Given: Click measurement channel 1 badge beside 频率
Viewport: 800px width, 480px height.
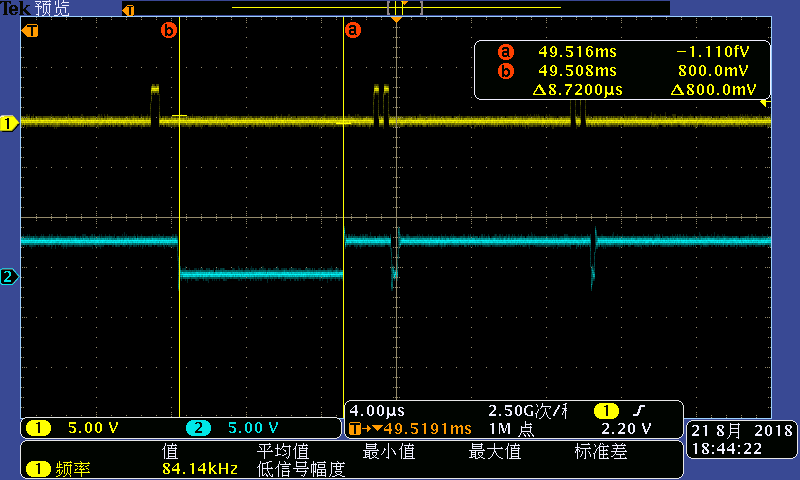Looking at the screenshot, I should click(38, 469).
